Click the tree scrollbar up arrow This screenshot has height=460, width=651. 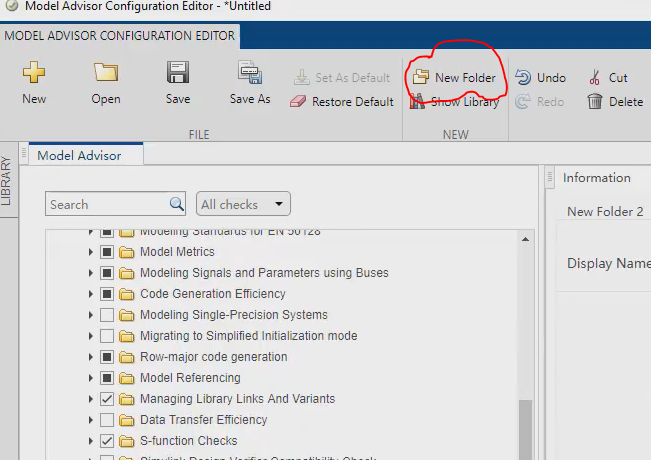click(x=525, y=239)
